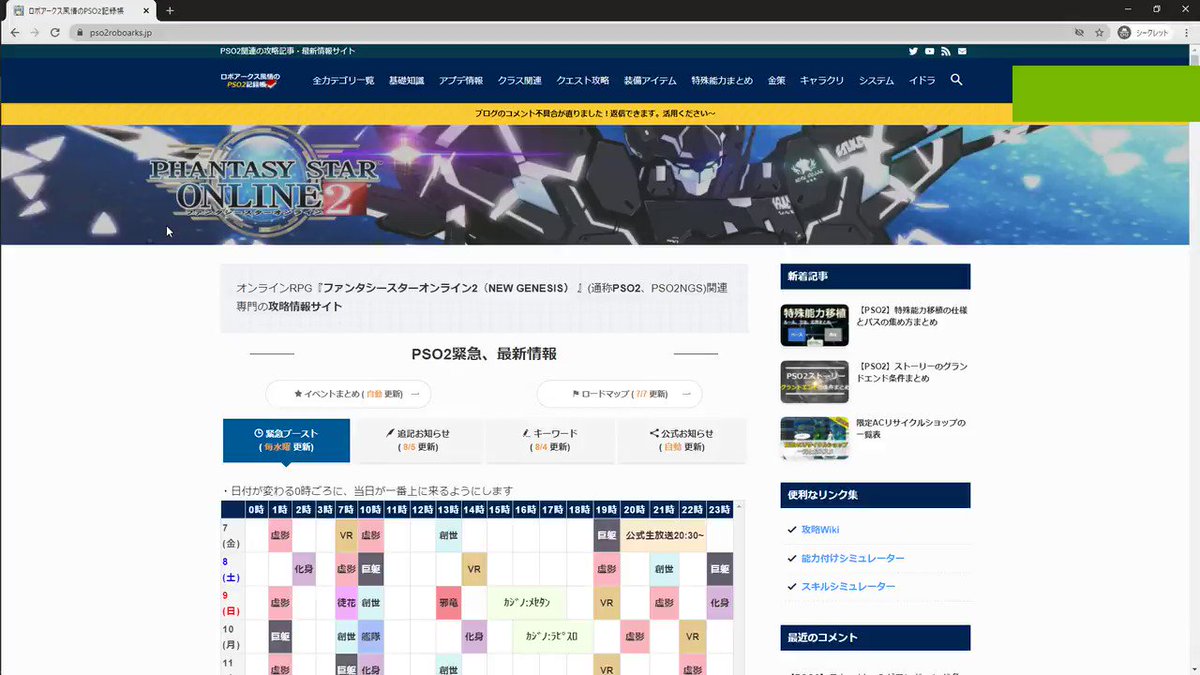The width and height of the screenshot is (1200, 675).
Task: Open the 攻略Wiki link
Action: 820,530
